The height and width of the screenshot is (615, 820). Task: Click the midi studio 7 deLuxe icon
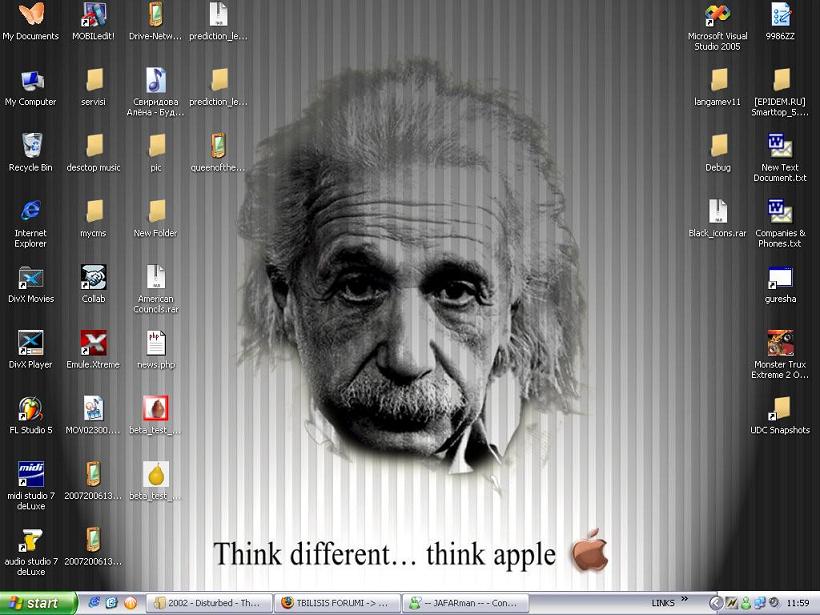(31, 474)
